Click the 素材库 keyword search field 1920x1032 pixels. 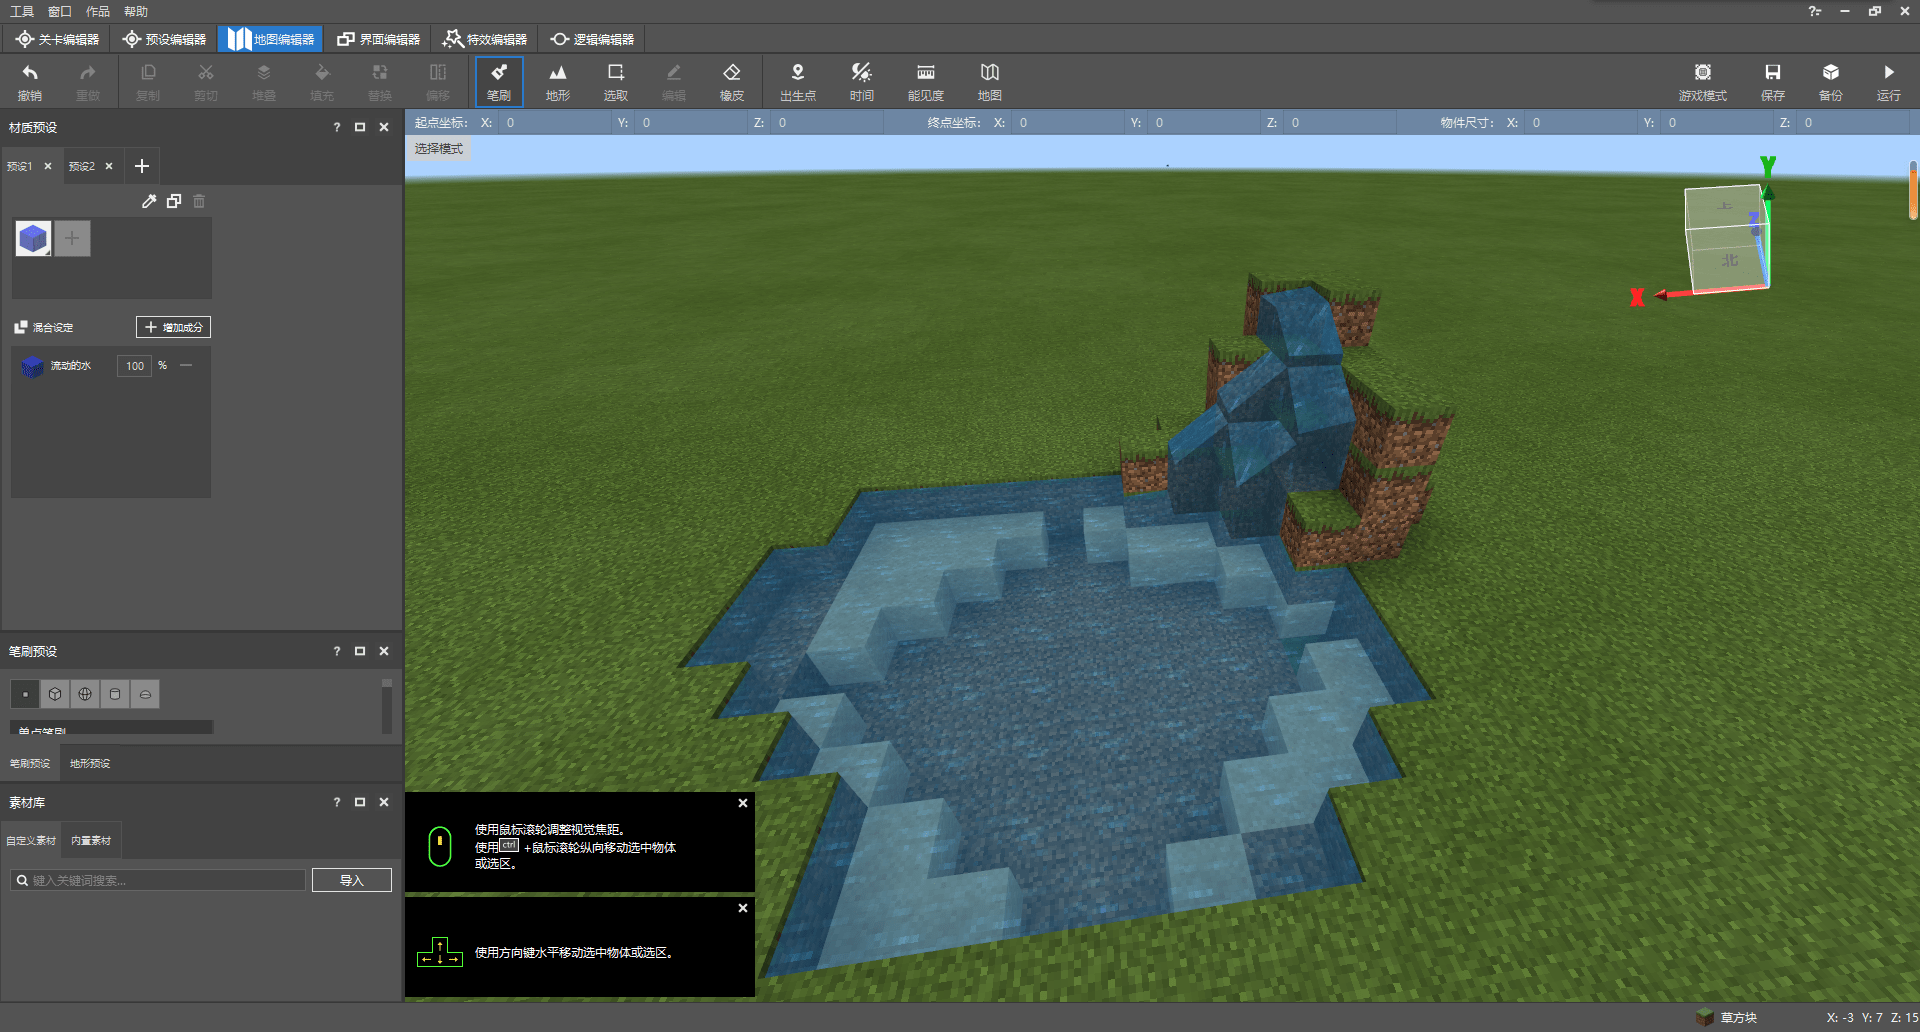coord(158,880)
